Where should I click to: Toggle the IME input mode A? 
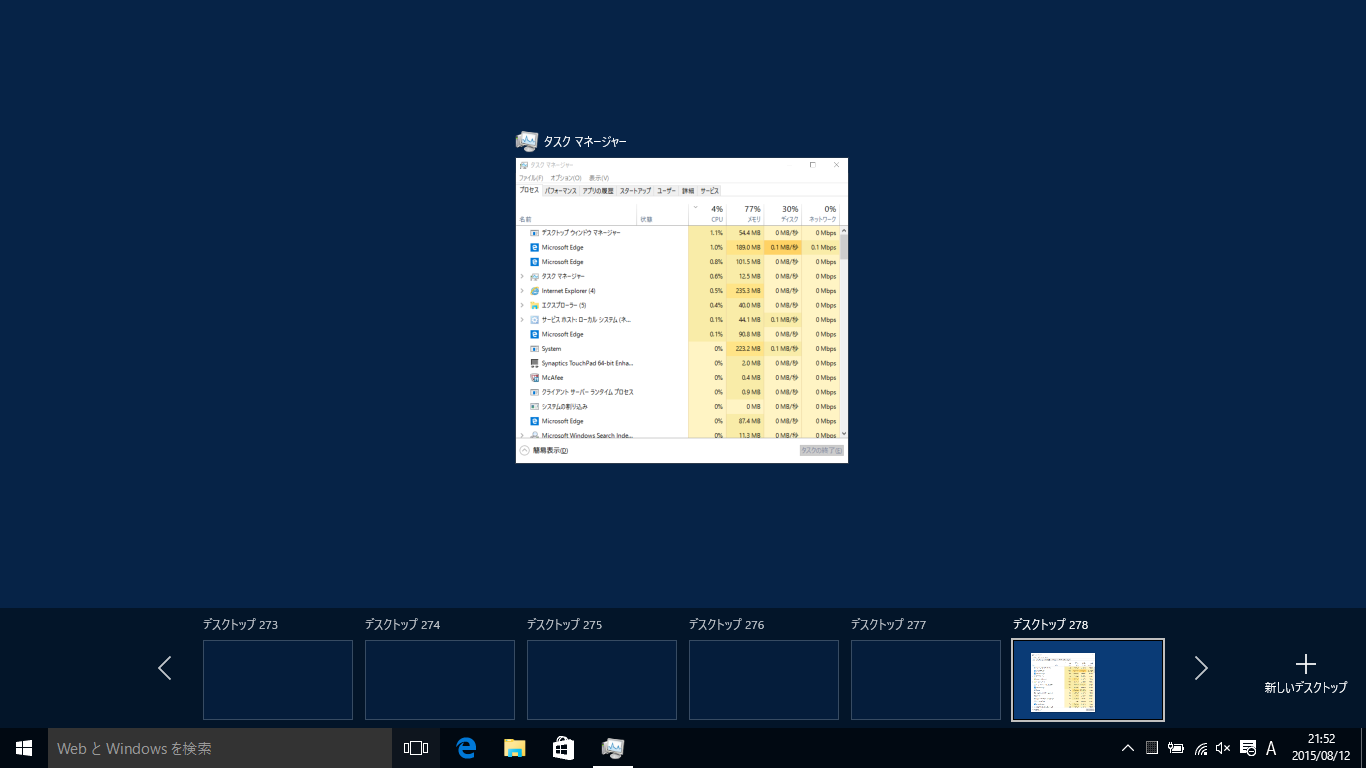coord(1271,748)
